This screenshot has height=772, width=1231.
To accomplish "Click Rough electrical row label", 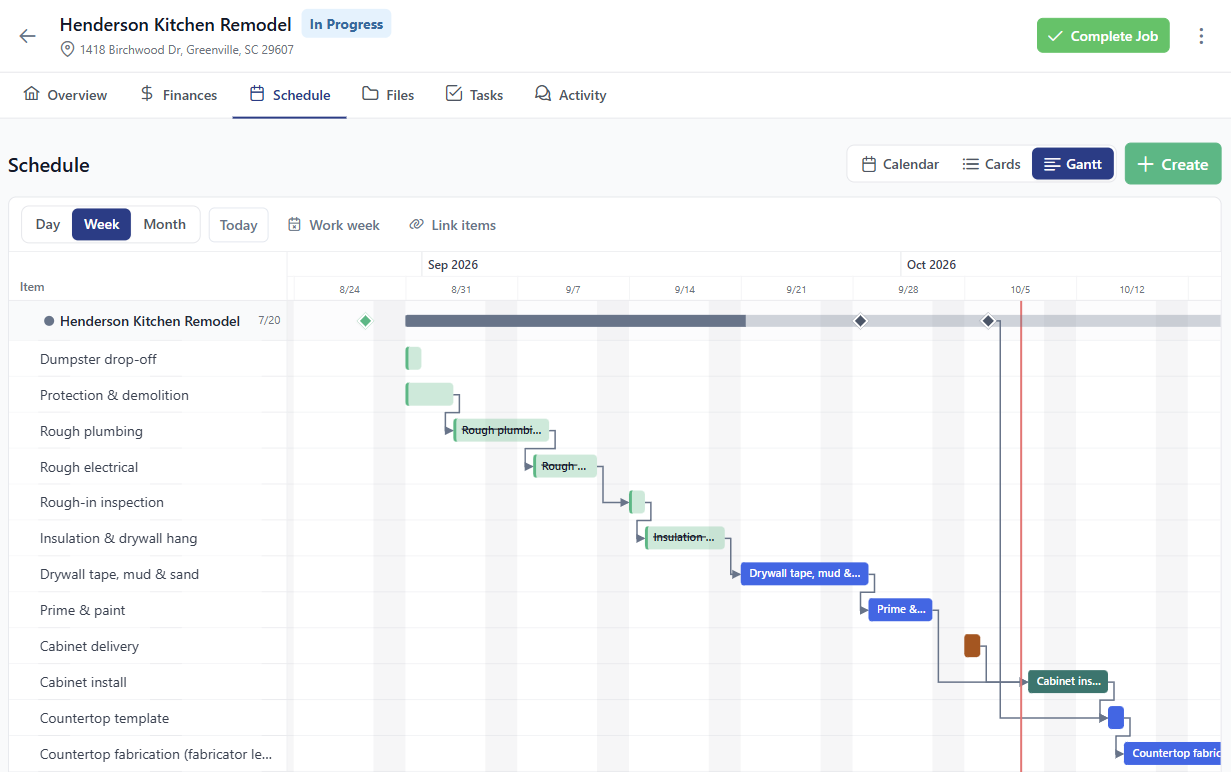I will 89,467.
